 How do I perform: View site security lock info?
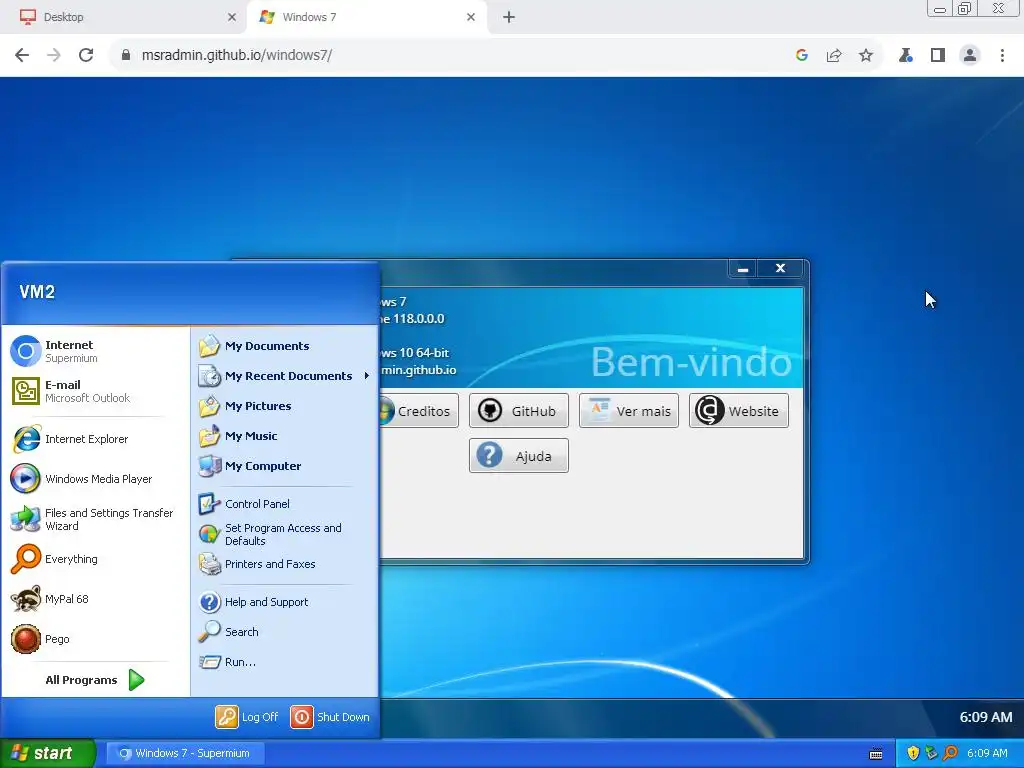[x=126, y=55]
